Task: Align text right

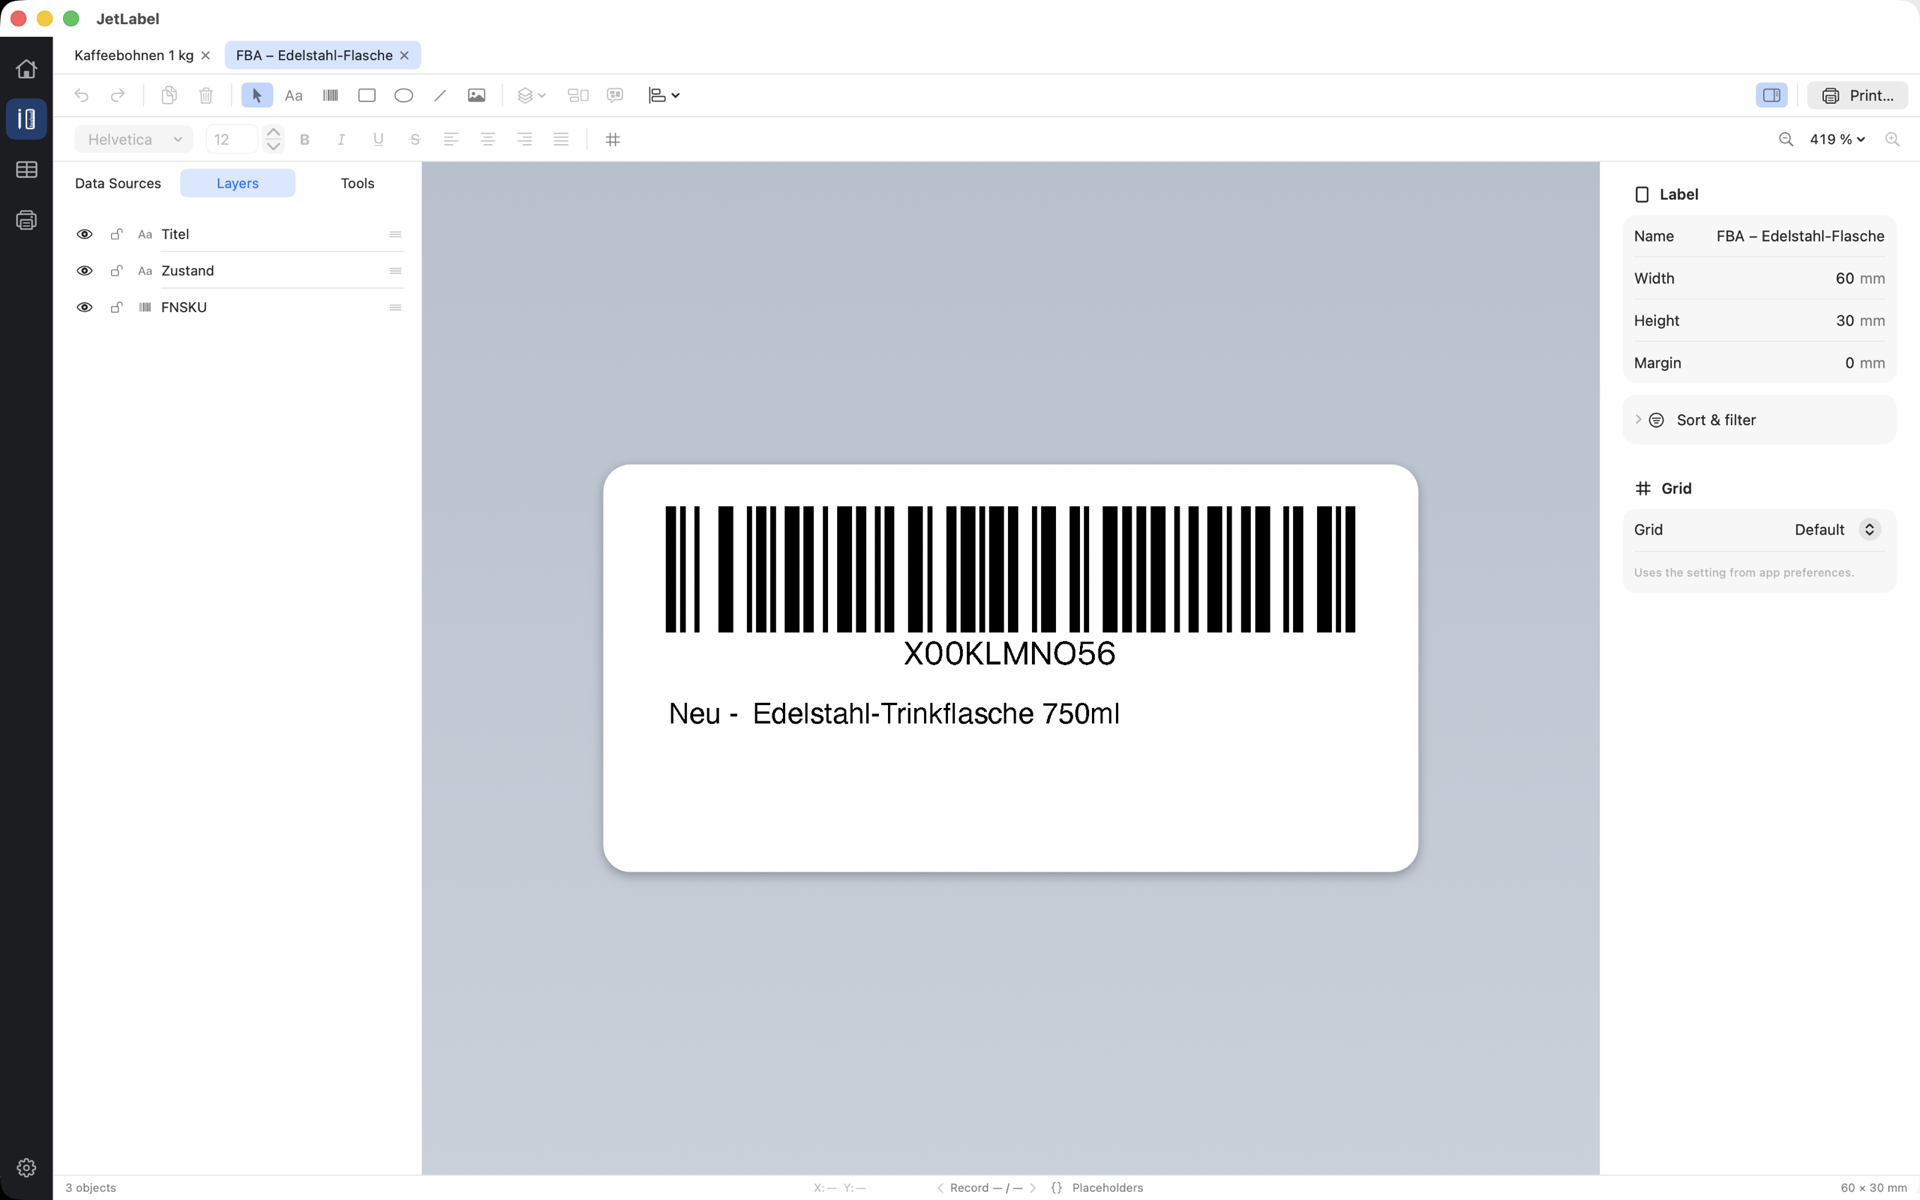Action: point(525,139)
